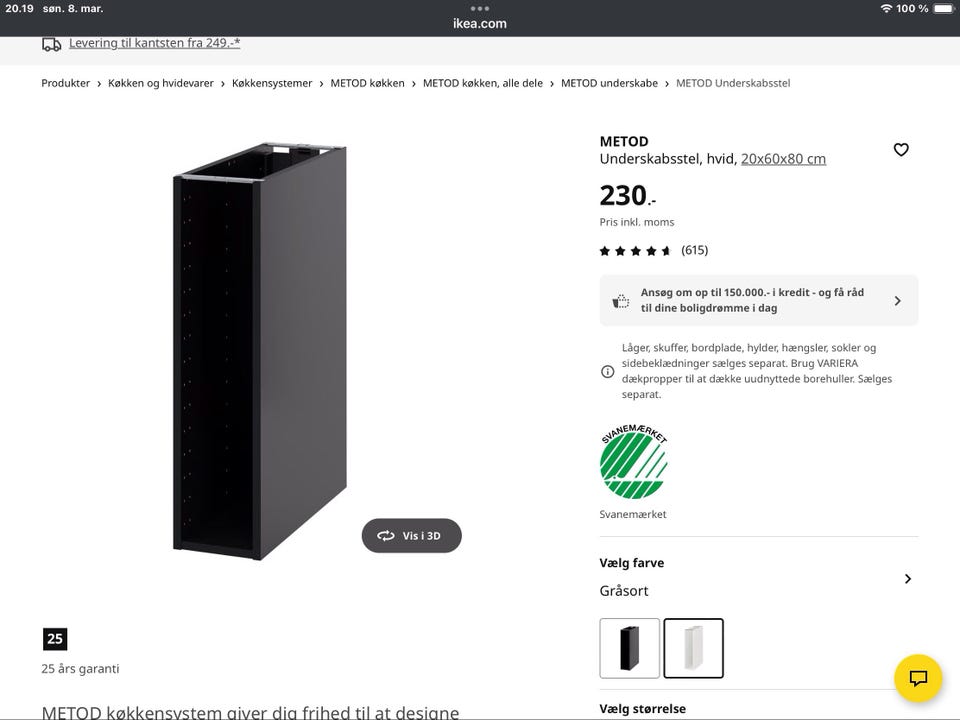This screenshot has width=960, height=720.
Task: Click the credit offer basket icon
Action: [620, 301]
